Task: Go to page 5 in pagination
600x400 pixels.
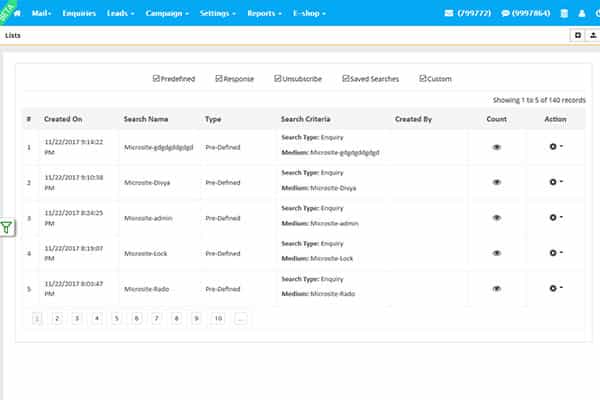Action: pyautogui.click(x=117, y=318)
